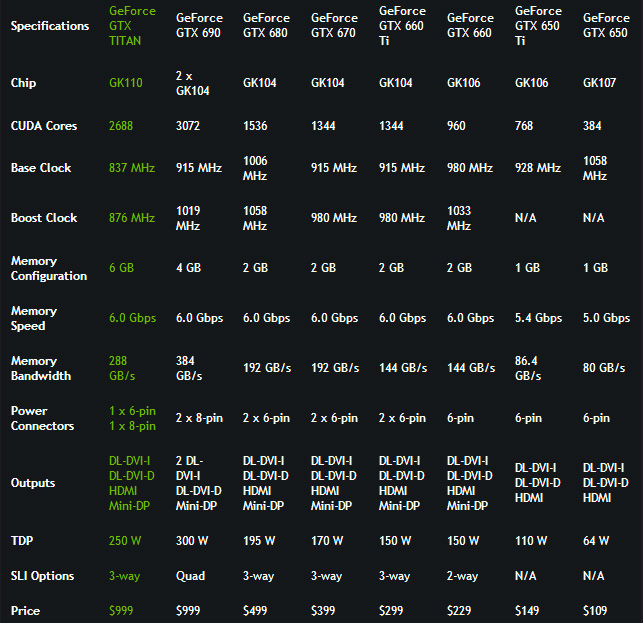The width and height of the screenshot is (643, 623).
Task: Click the GeForce GTX 650 Ti header
Action: point(538,26)
